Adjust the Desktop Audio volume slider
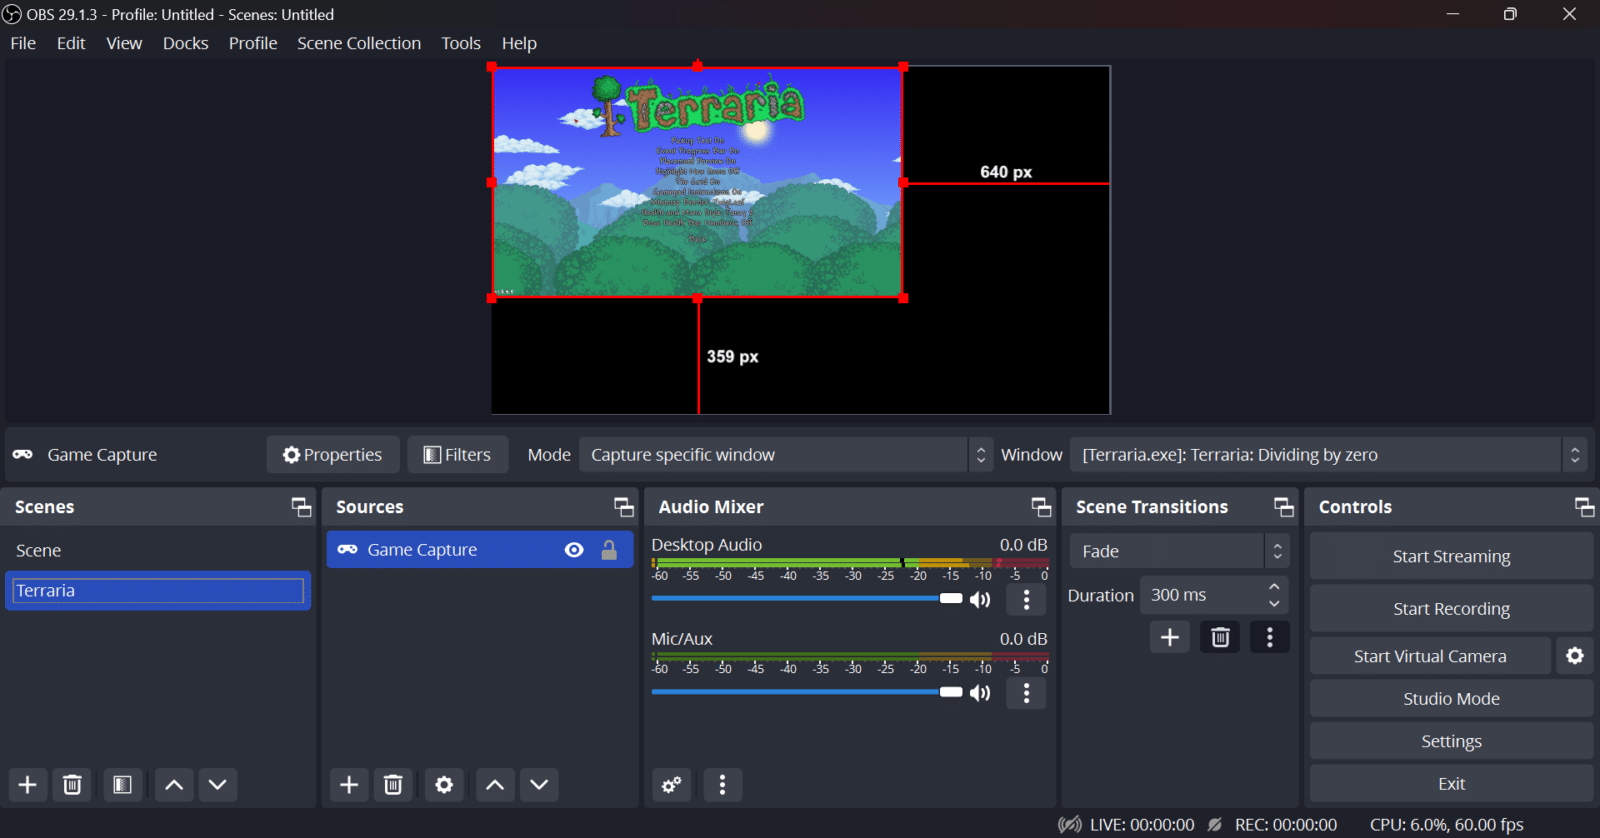The width and height of the screenshot is (1600, 838). (806, 598)
